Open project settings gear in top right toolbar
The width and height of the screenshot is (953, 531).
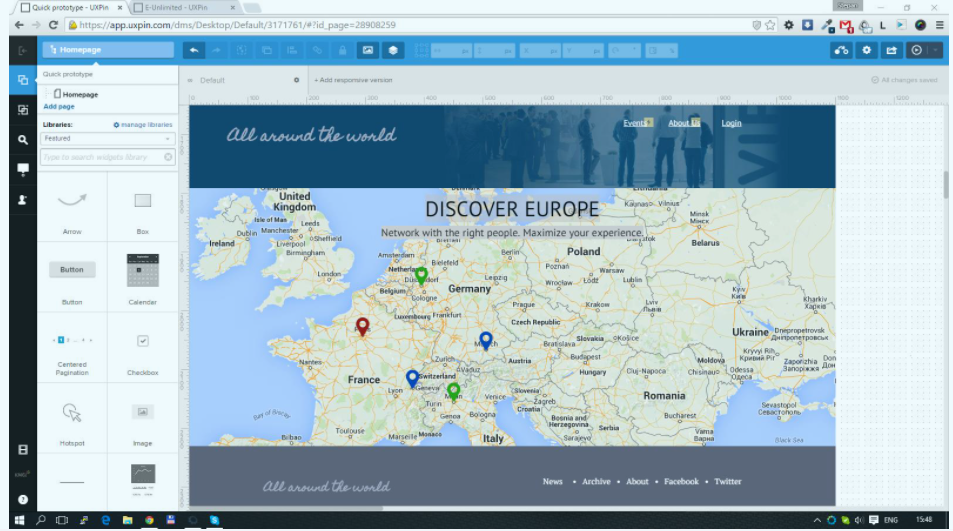867,50
